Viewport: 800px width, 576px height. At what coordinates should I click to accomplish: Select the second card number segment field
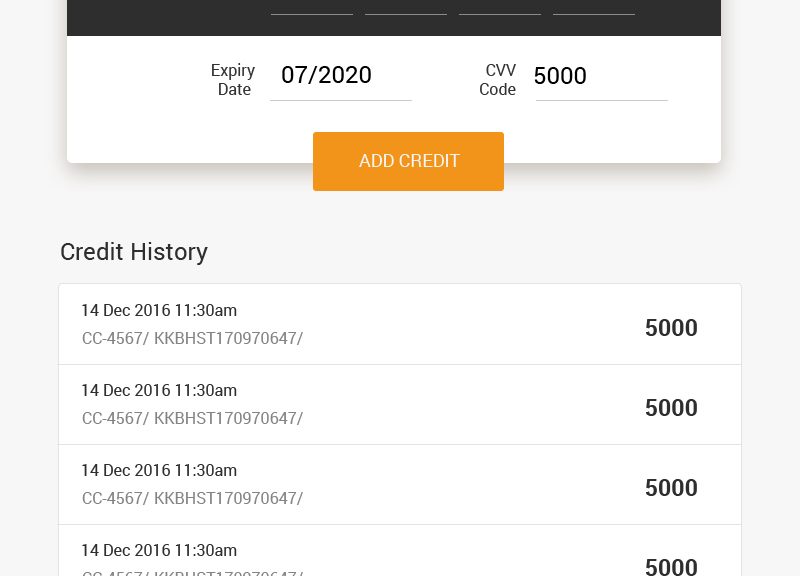pos(406,7)
